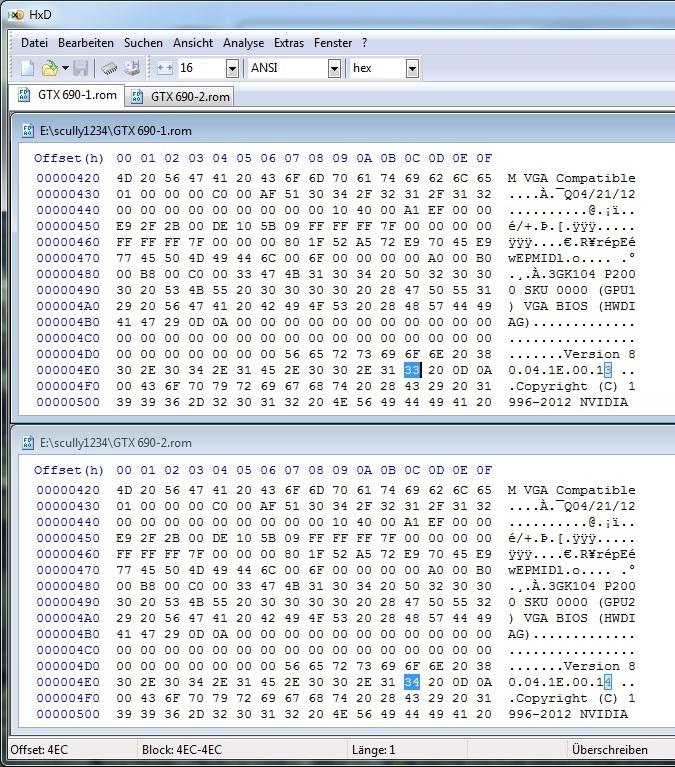Screen dimensions: 675x767
Task: Click 'Überschreiben' mode indicator in the status bar
Action: (x=609, y=750)
